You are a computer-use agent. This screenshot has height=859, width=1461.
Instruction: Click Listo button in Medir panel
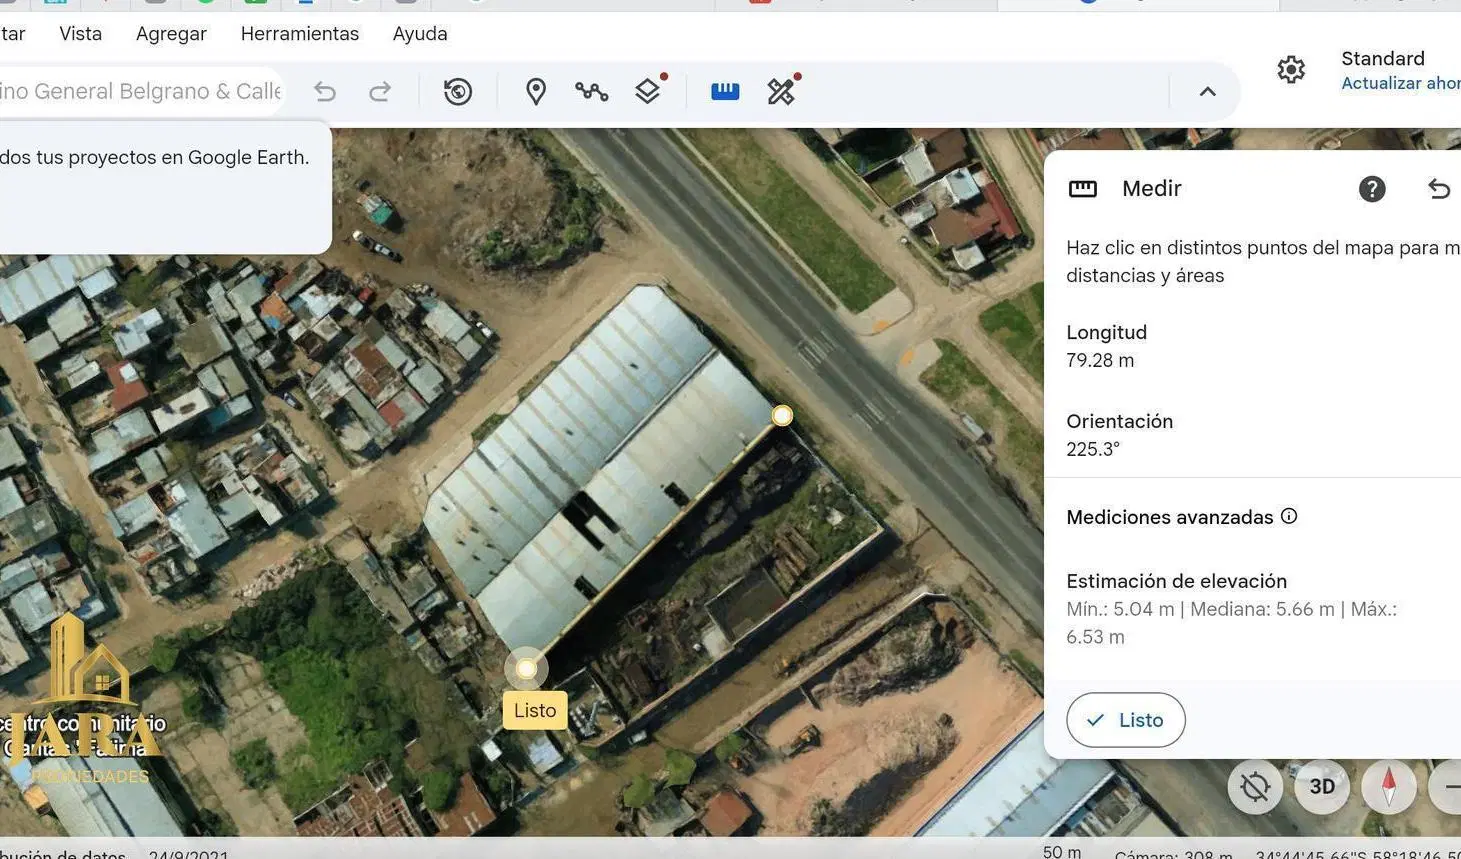point(1126,720)
